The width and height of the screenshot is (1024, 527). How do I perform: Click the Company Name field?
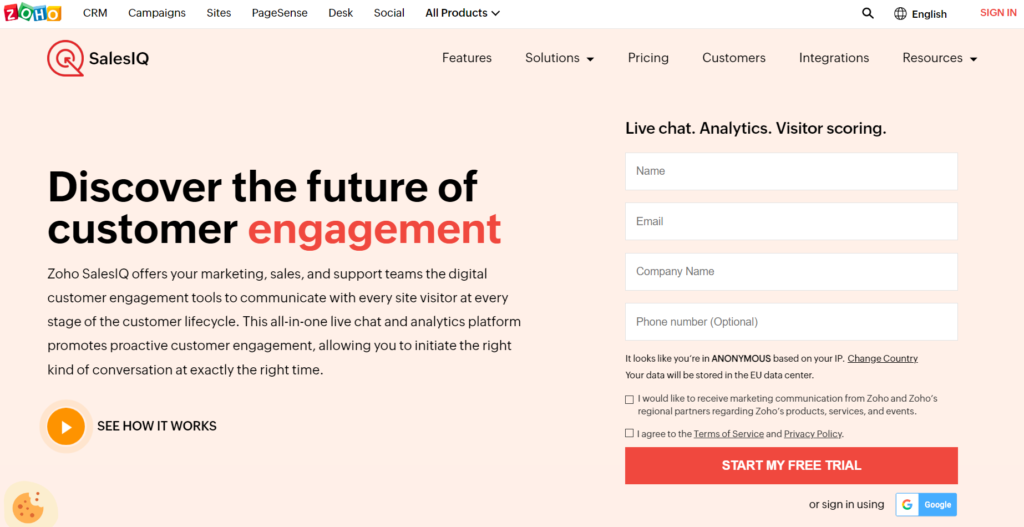pos(791,271)
